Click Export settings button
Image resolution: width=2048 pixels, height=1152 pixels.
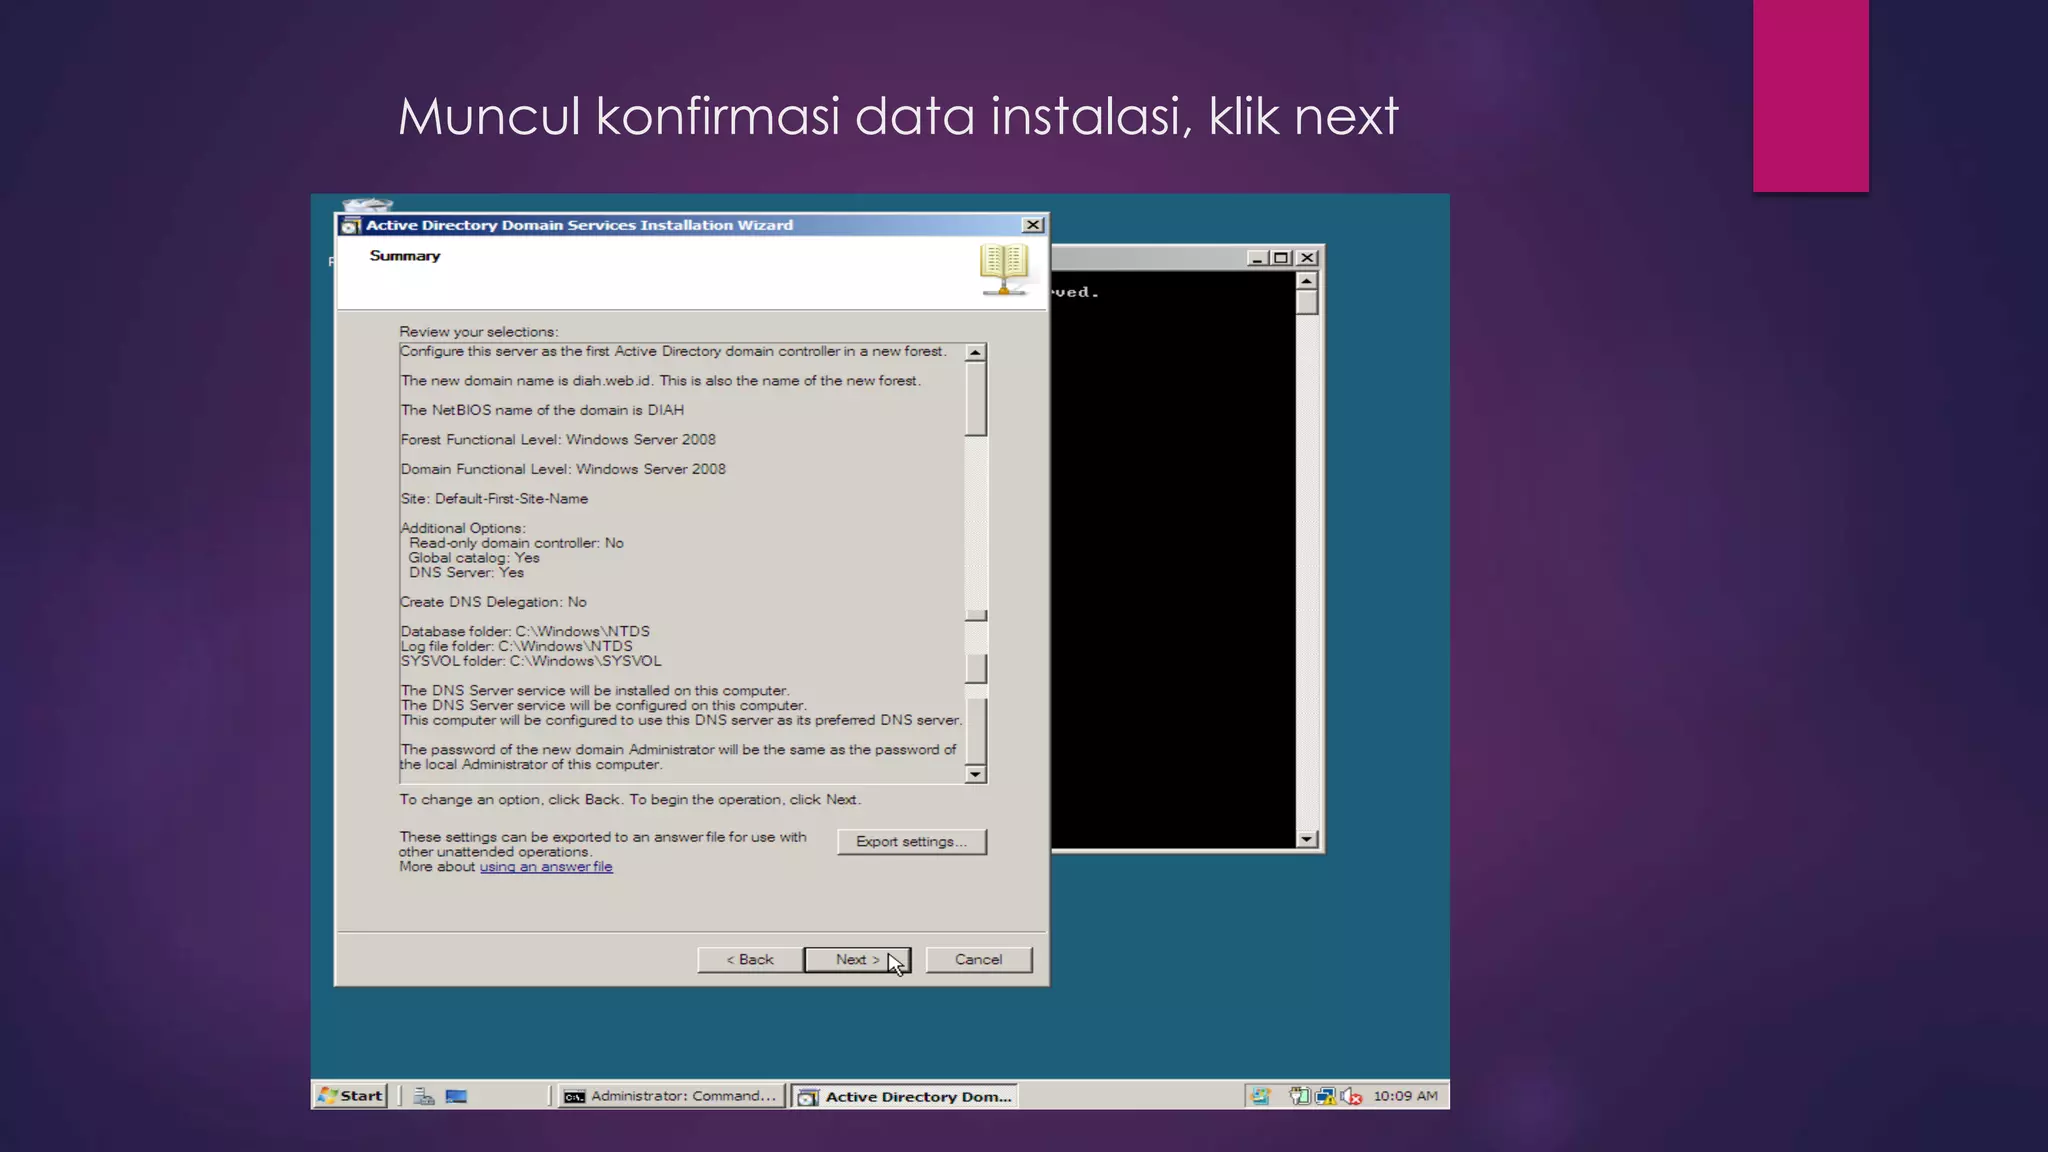click(x=911, y=842)
